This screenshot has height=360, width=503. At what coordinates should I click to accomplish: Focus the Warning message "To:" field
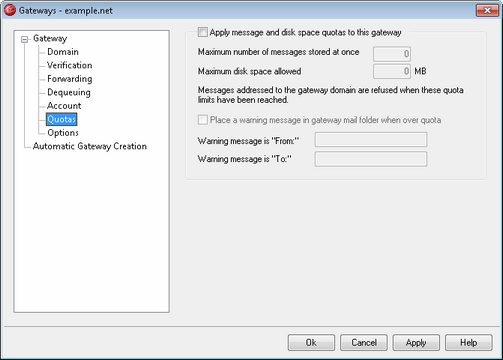(x=371, y=159)
